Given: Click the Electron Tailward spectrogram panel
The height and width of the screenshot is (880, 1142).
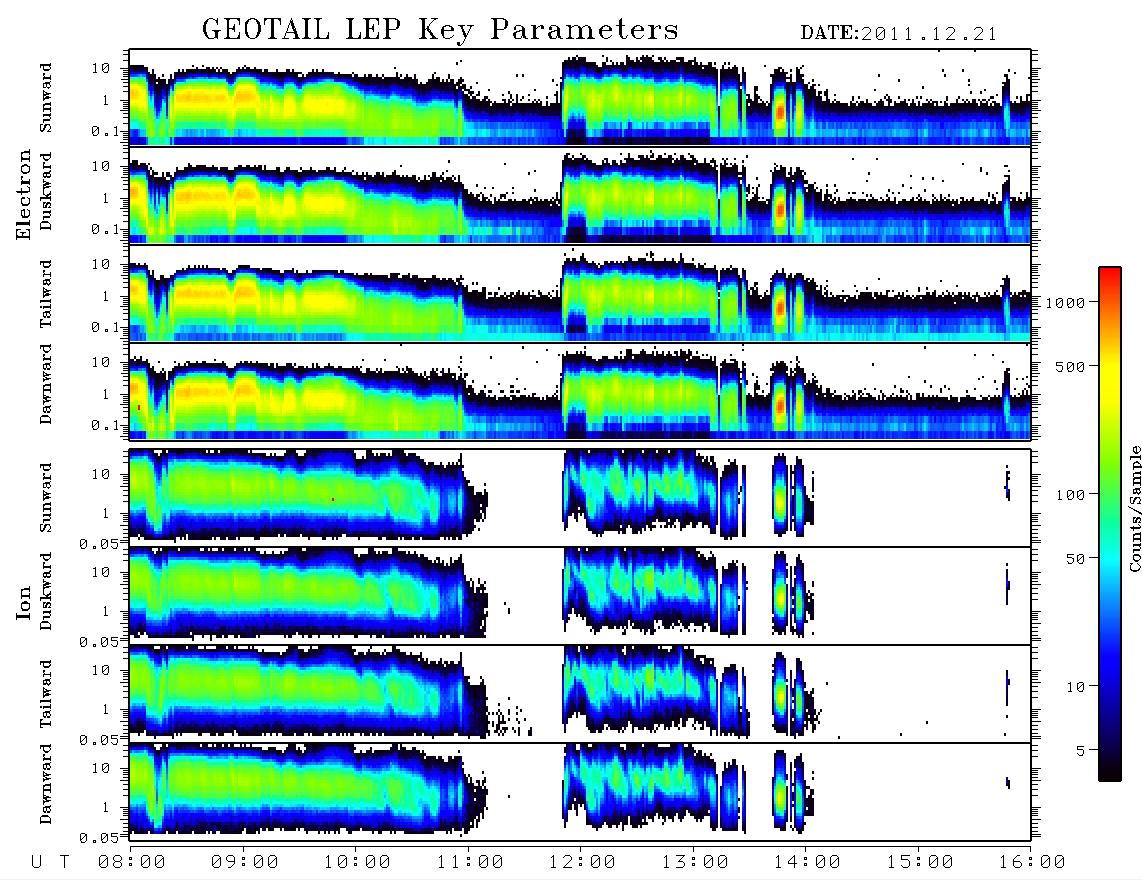Looking at the screenshot, I should (580, 294).
